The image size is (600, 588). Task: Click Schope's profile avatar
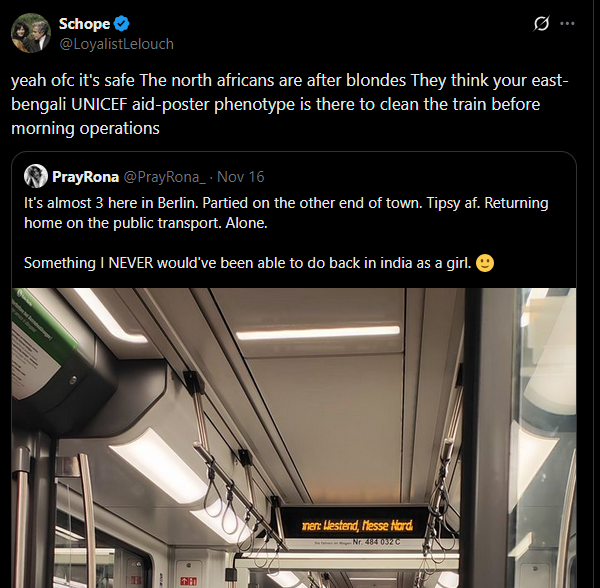[x=31, y=33]
